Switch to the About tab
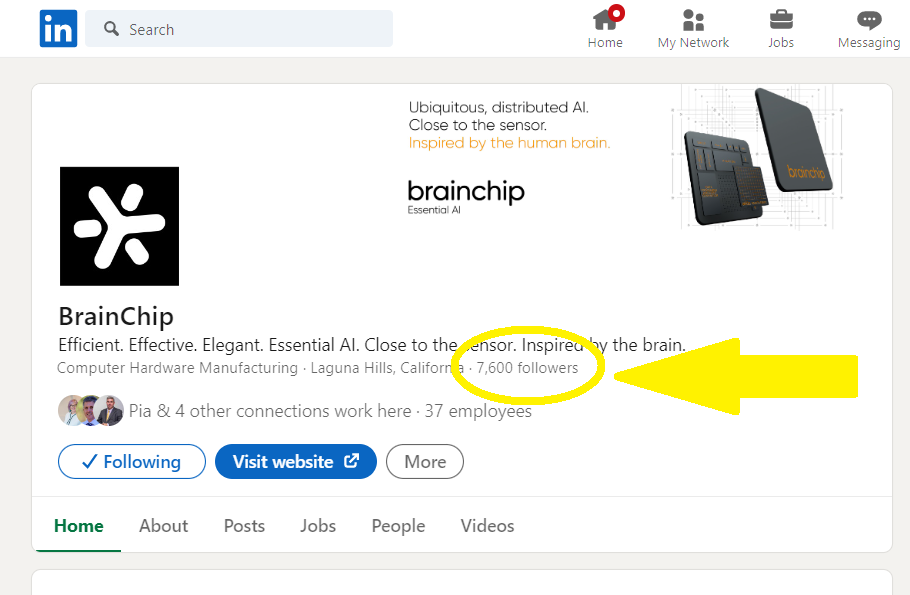 pyautogui.click(x=164, y=525)
